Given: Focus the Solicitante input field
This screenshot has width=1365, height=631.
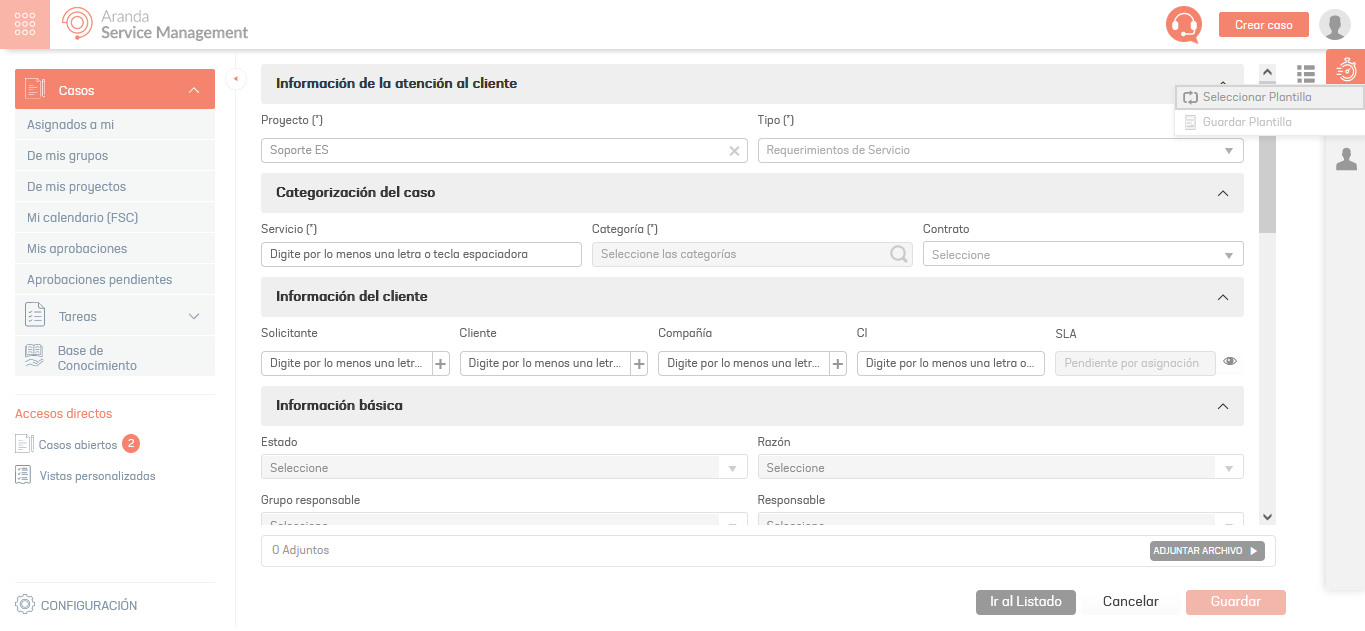Looking at the screenshot, I should pyautogui.click(x=346, y=364).
